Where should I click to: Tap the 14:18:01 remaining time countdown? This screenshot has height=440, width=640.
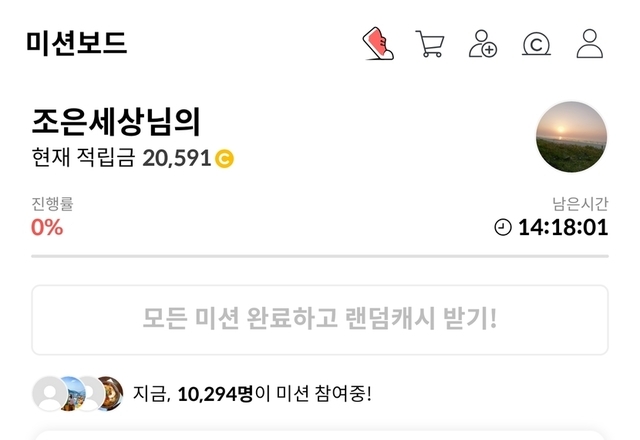pyautogui.click(x=563, y=227)
